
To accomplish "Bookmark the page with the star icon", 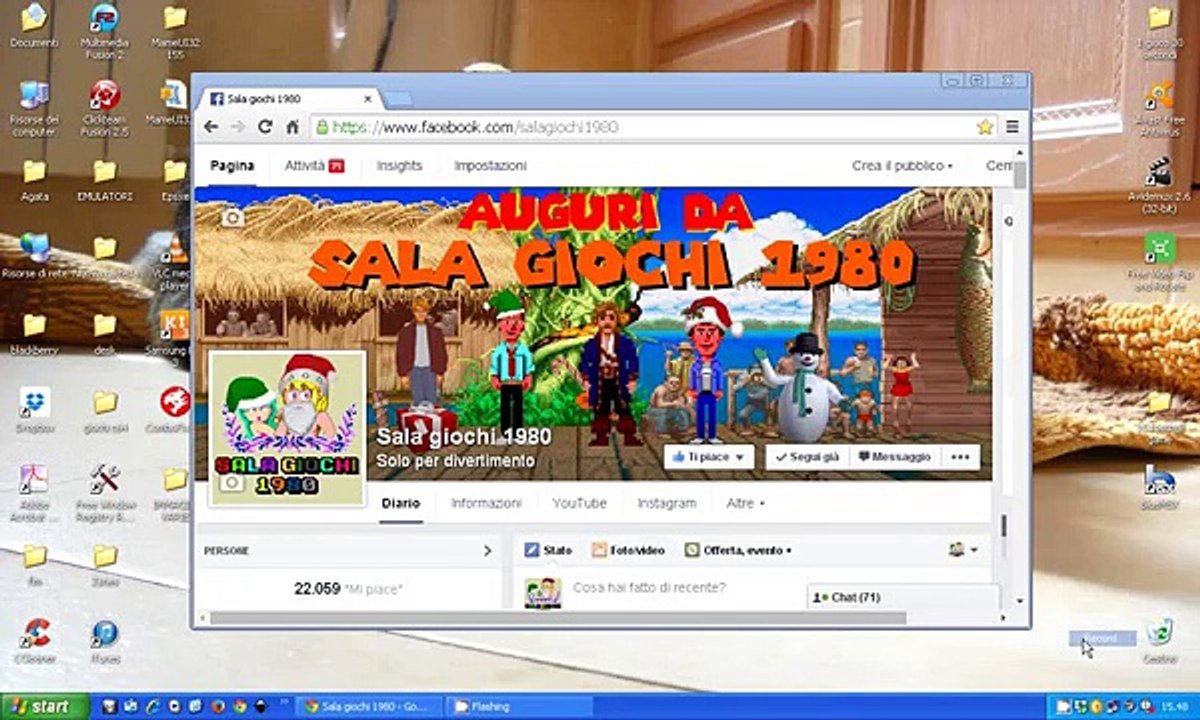I will [x=985, y=127].
